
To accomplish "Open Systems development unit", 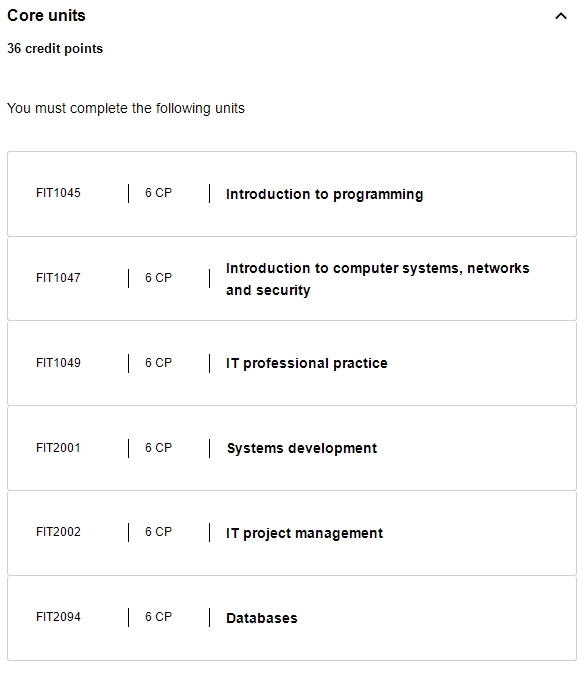I will click(x=302, y=448).
